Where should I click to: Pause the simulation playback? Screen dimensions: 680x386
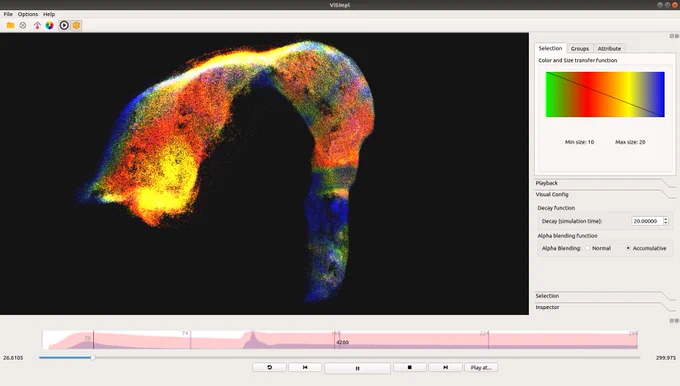coord(357,368)
